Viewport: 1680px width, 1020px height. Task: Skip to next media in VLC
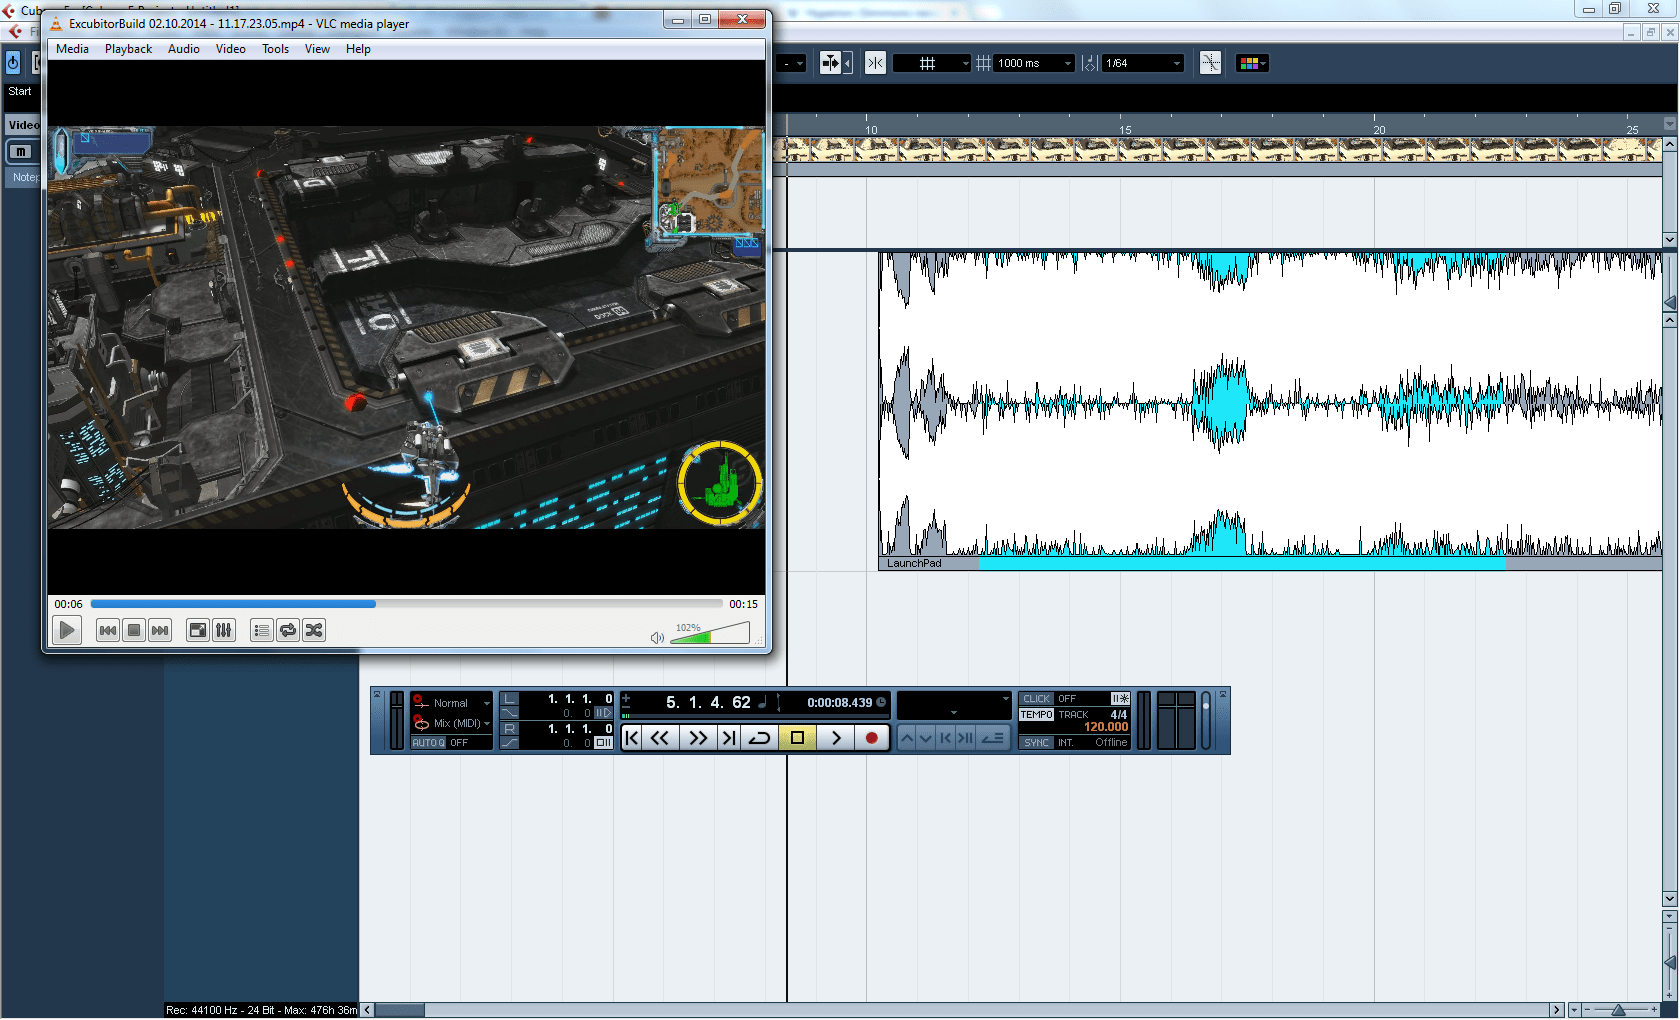[160, 630]
